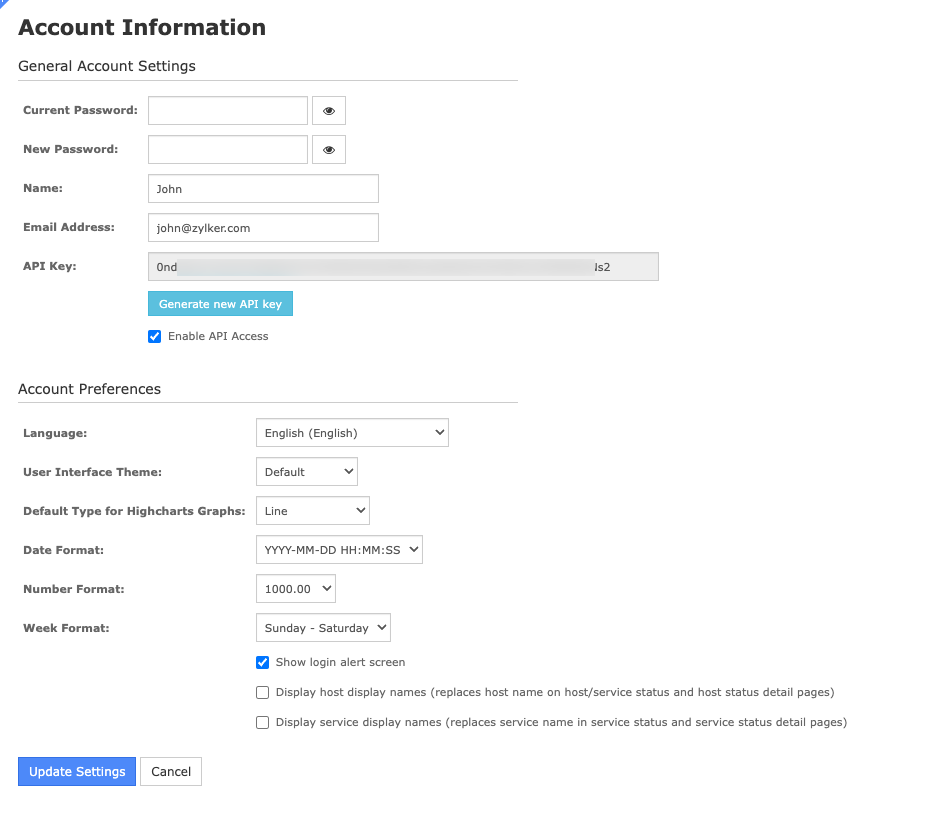
Task: Click the Email Address input field
Action: pyautogui.click(x=264, y=228)
